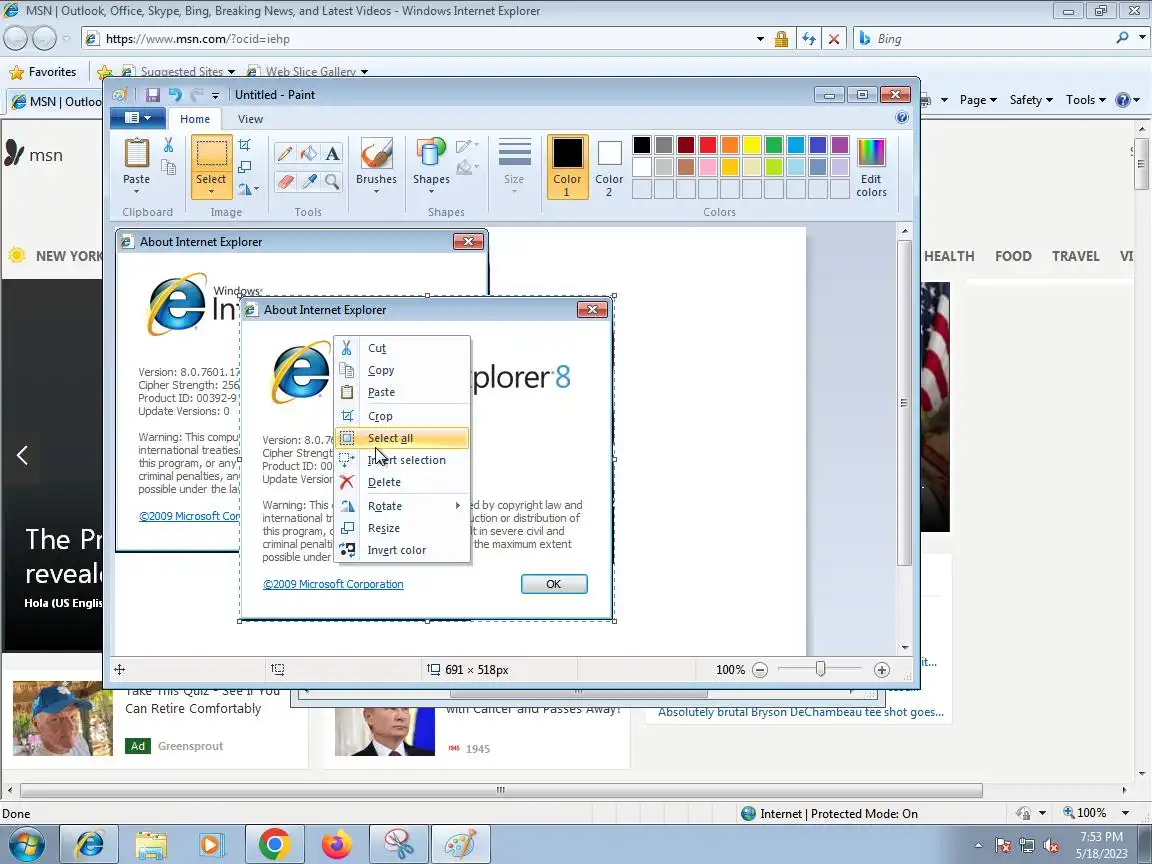Viewport: 1152px width, 864px height.
Task: Click the Resize icon in Image group
Action: click(x=245, y=167)
